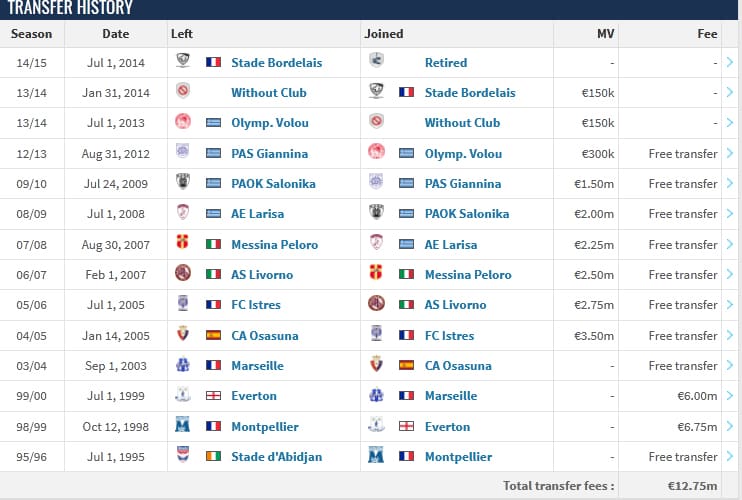The width and height of the screenshot is (742, 500).
Task: Click Everton crest in the Left column
Action: pos(183,396)
